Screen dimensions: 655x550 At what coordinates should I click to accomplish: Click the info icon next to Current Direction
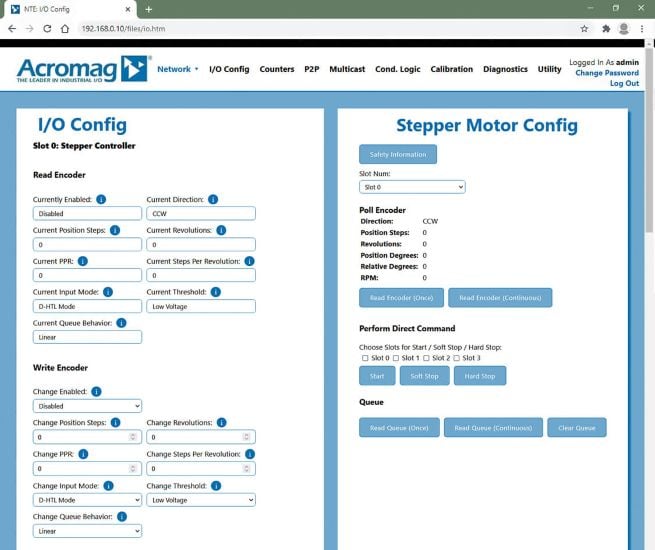click(213, 199)
